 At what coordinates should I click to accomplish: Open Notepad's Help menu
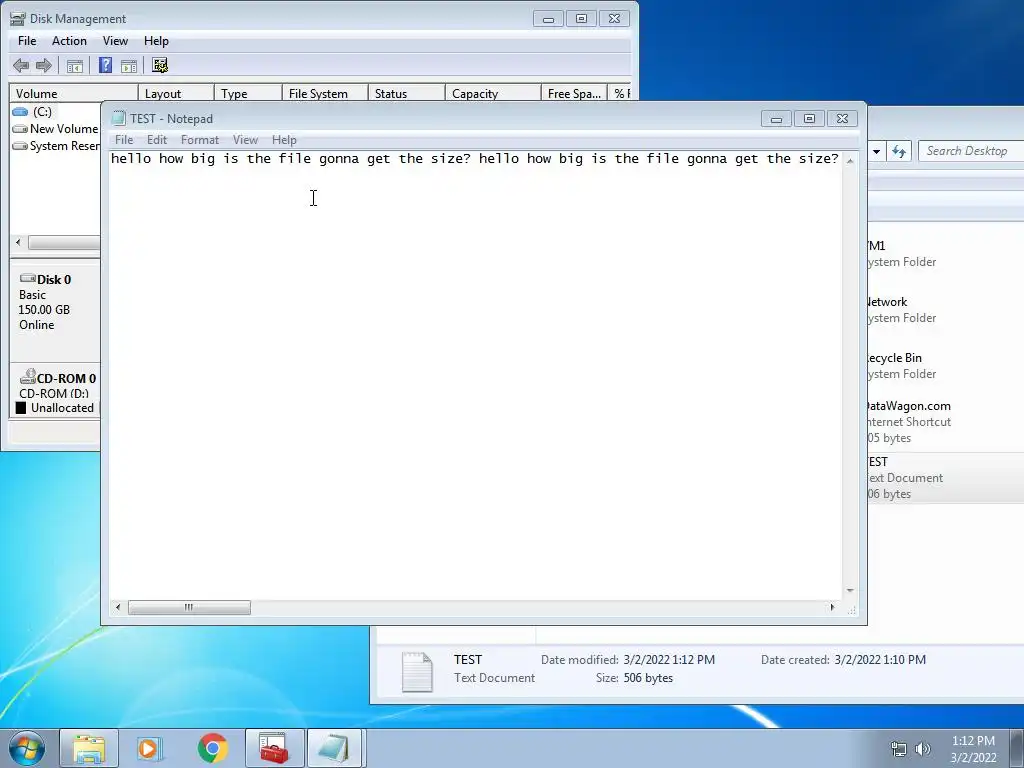tap(284, 140)
